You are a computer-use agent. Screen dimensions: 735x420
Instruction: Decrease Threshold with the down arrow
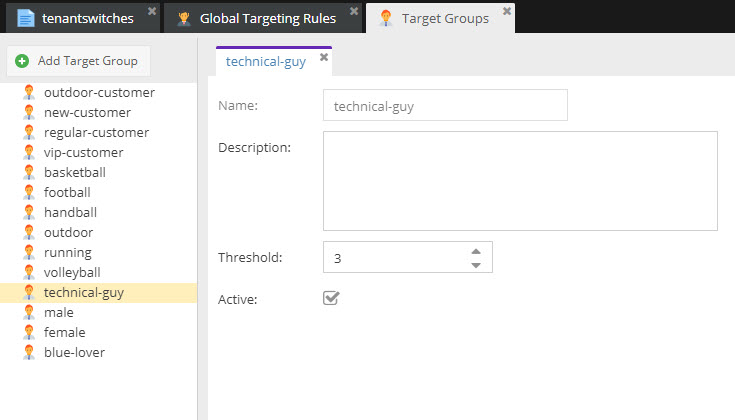[x=476, y=265]
